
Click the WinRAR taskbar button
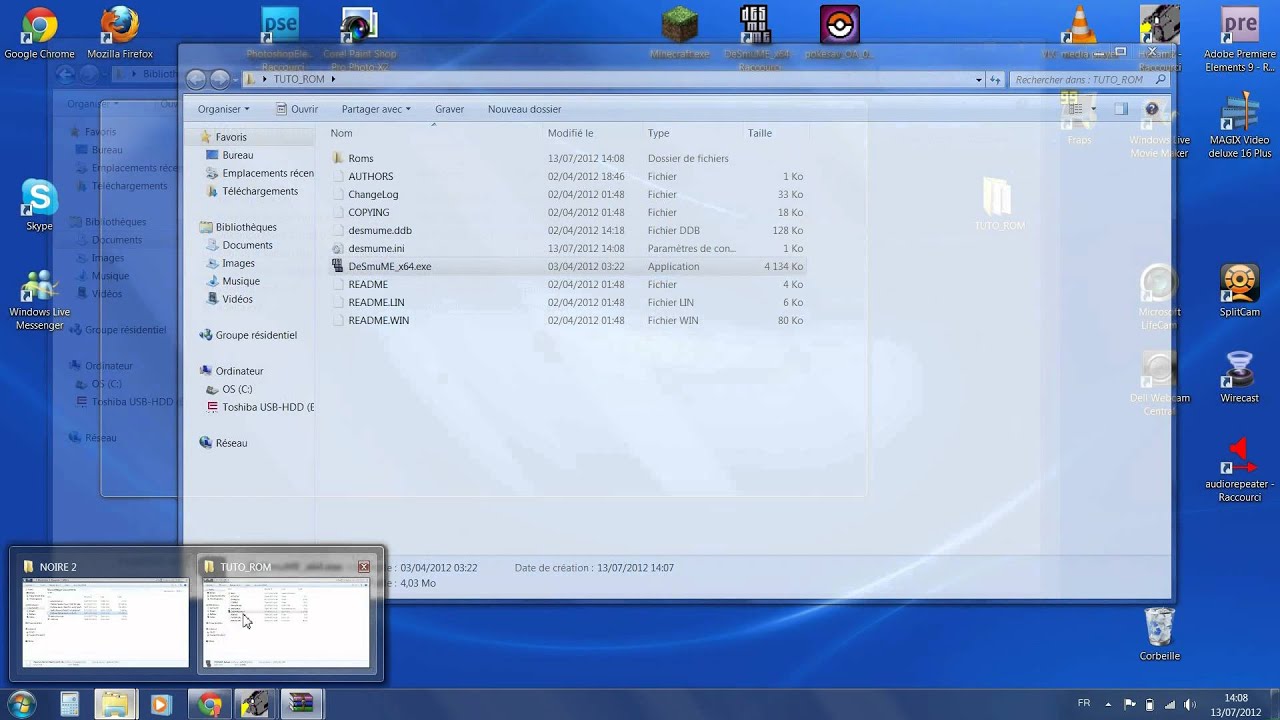point(299,704)
